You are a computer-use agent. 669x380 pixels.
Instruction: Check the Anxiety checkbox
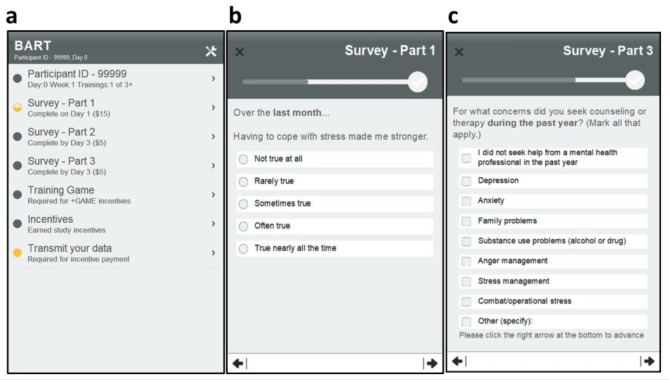coord(466,201)
